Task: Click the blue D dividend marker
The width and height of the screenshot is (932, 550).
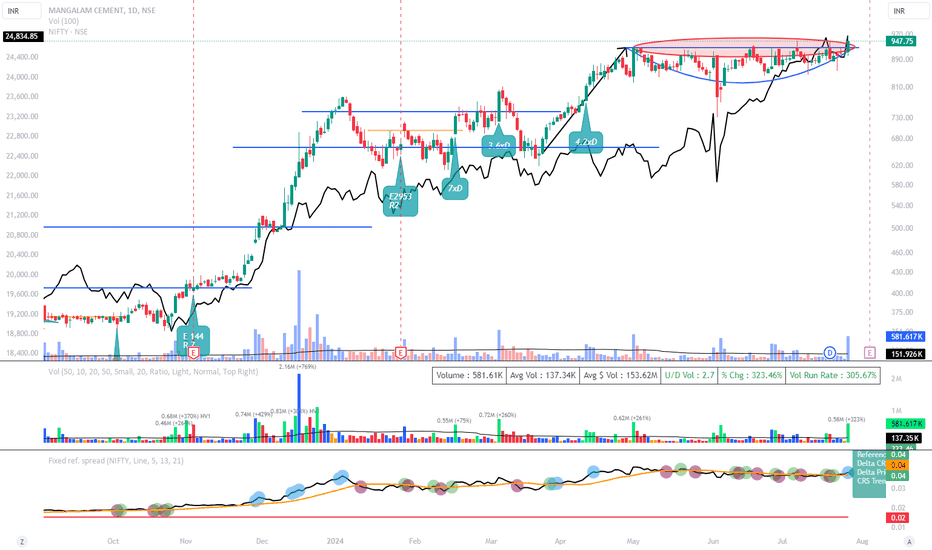Action: (x=830, y=353)
